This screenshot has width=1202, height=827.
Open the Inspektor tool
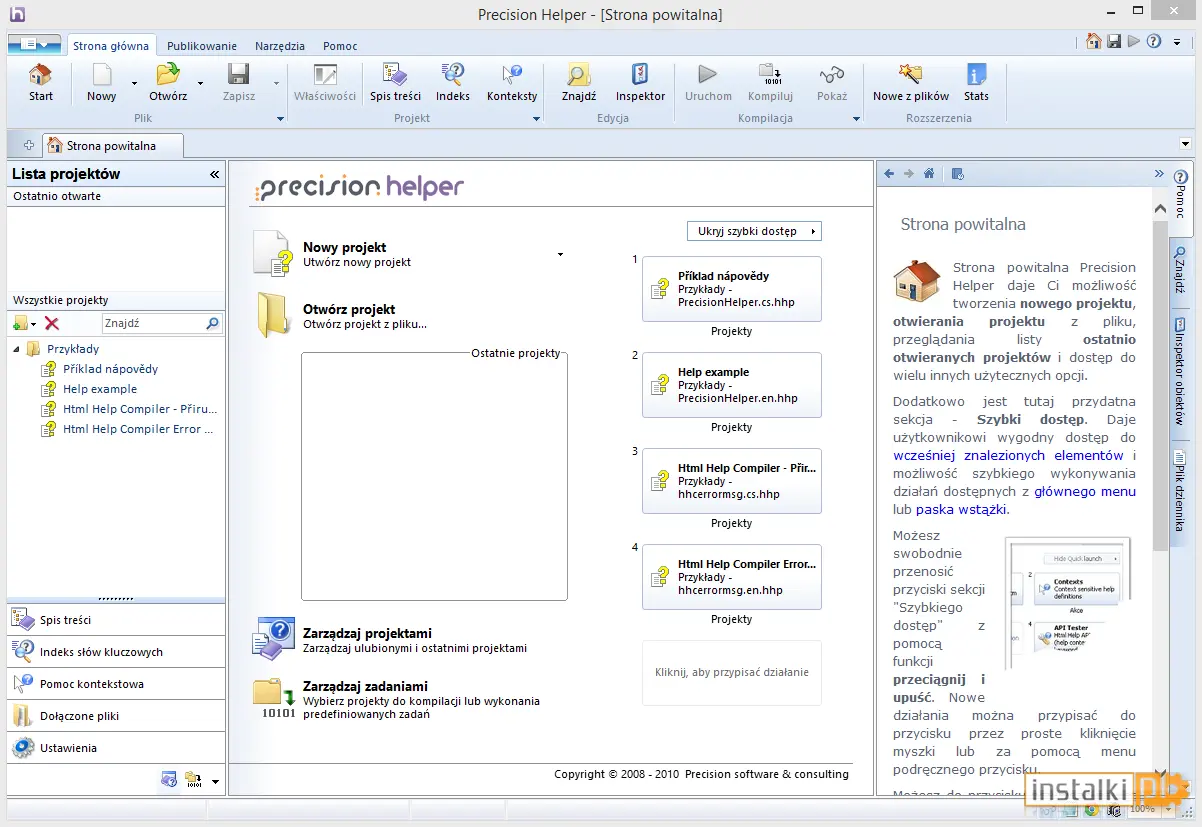[x=640, y=82]
